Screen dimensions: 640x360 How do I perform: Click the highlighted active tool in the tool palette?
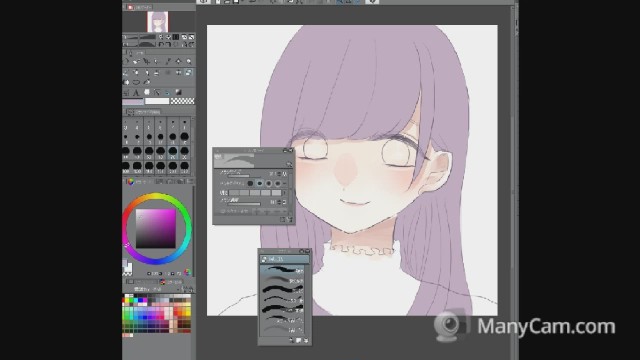tap(189, 72)
